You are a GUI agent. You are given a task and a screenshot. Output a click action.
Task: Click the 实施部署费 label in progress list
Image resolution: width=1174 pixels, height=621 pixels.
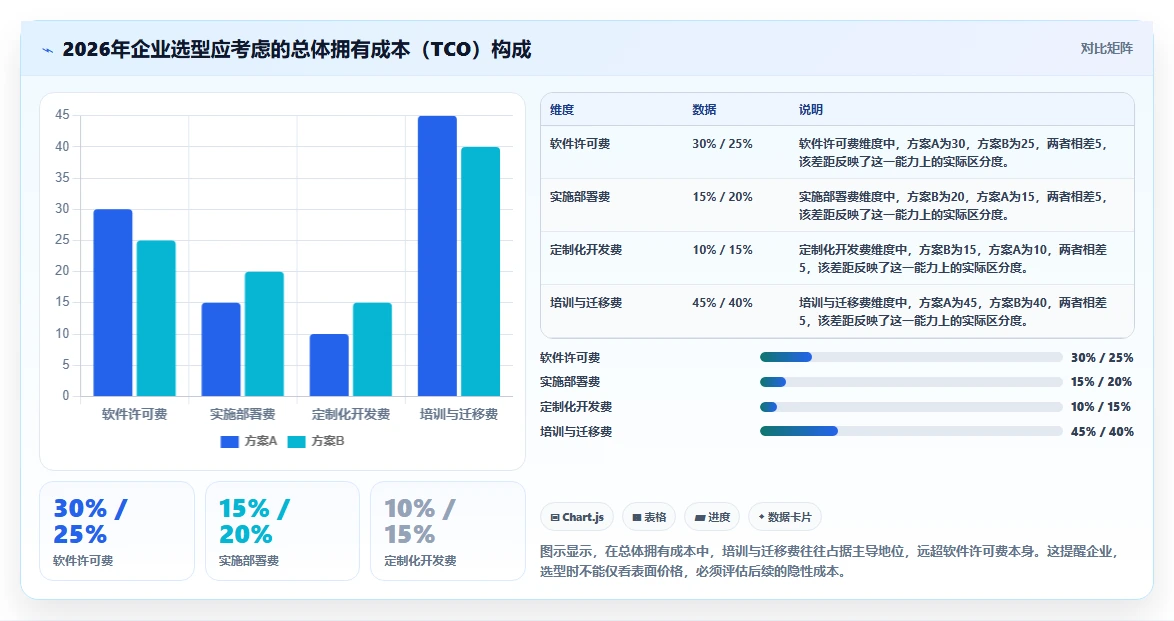click(x=571, y=382)
